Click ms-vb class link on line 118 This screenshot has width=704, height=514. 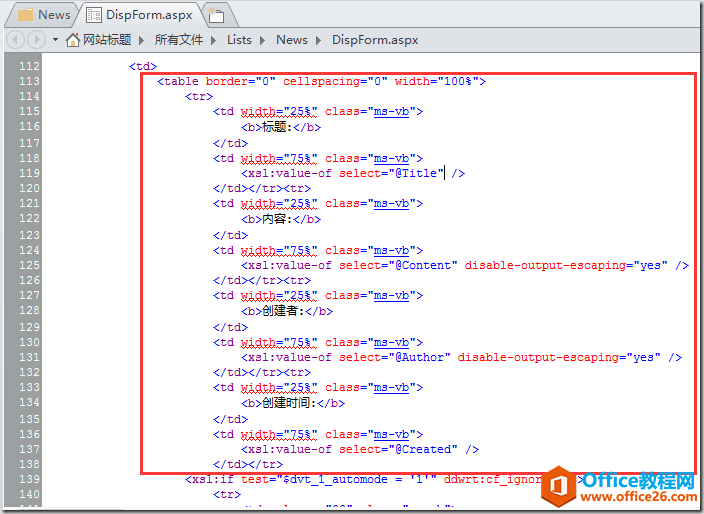point(391,158)
